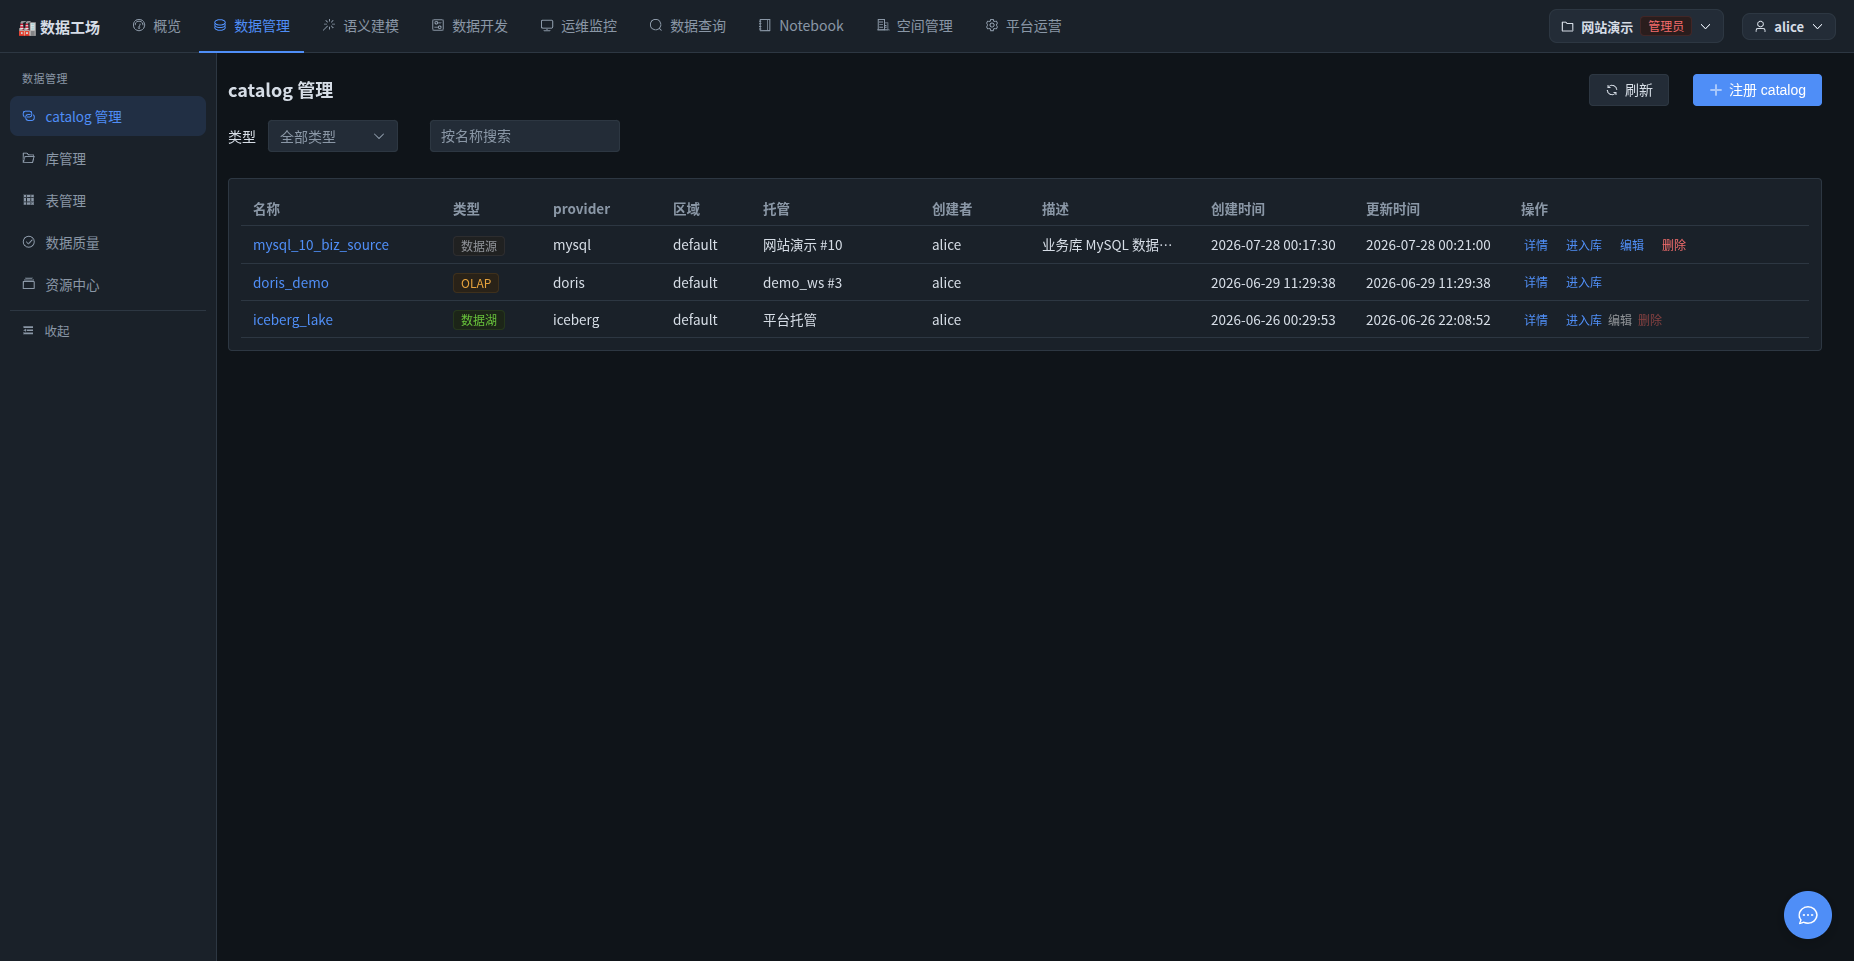This screenshot has width=1854, height=961.
Task: Open the 概览 overview tab
Action: 157,26
